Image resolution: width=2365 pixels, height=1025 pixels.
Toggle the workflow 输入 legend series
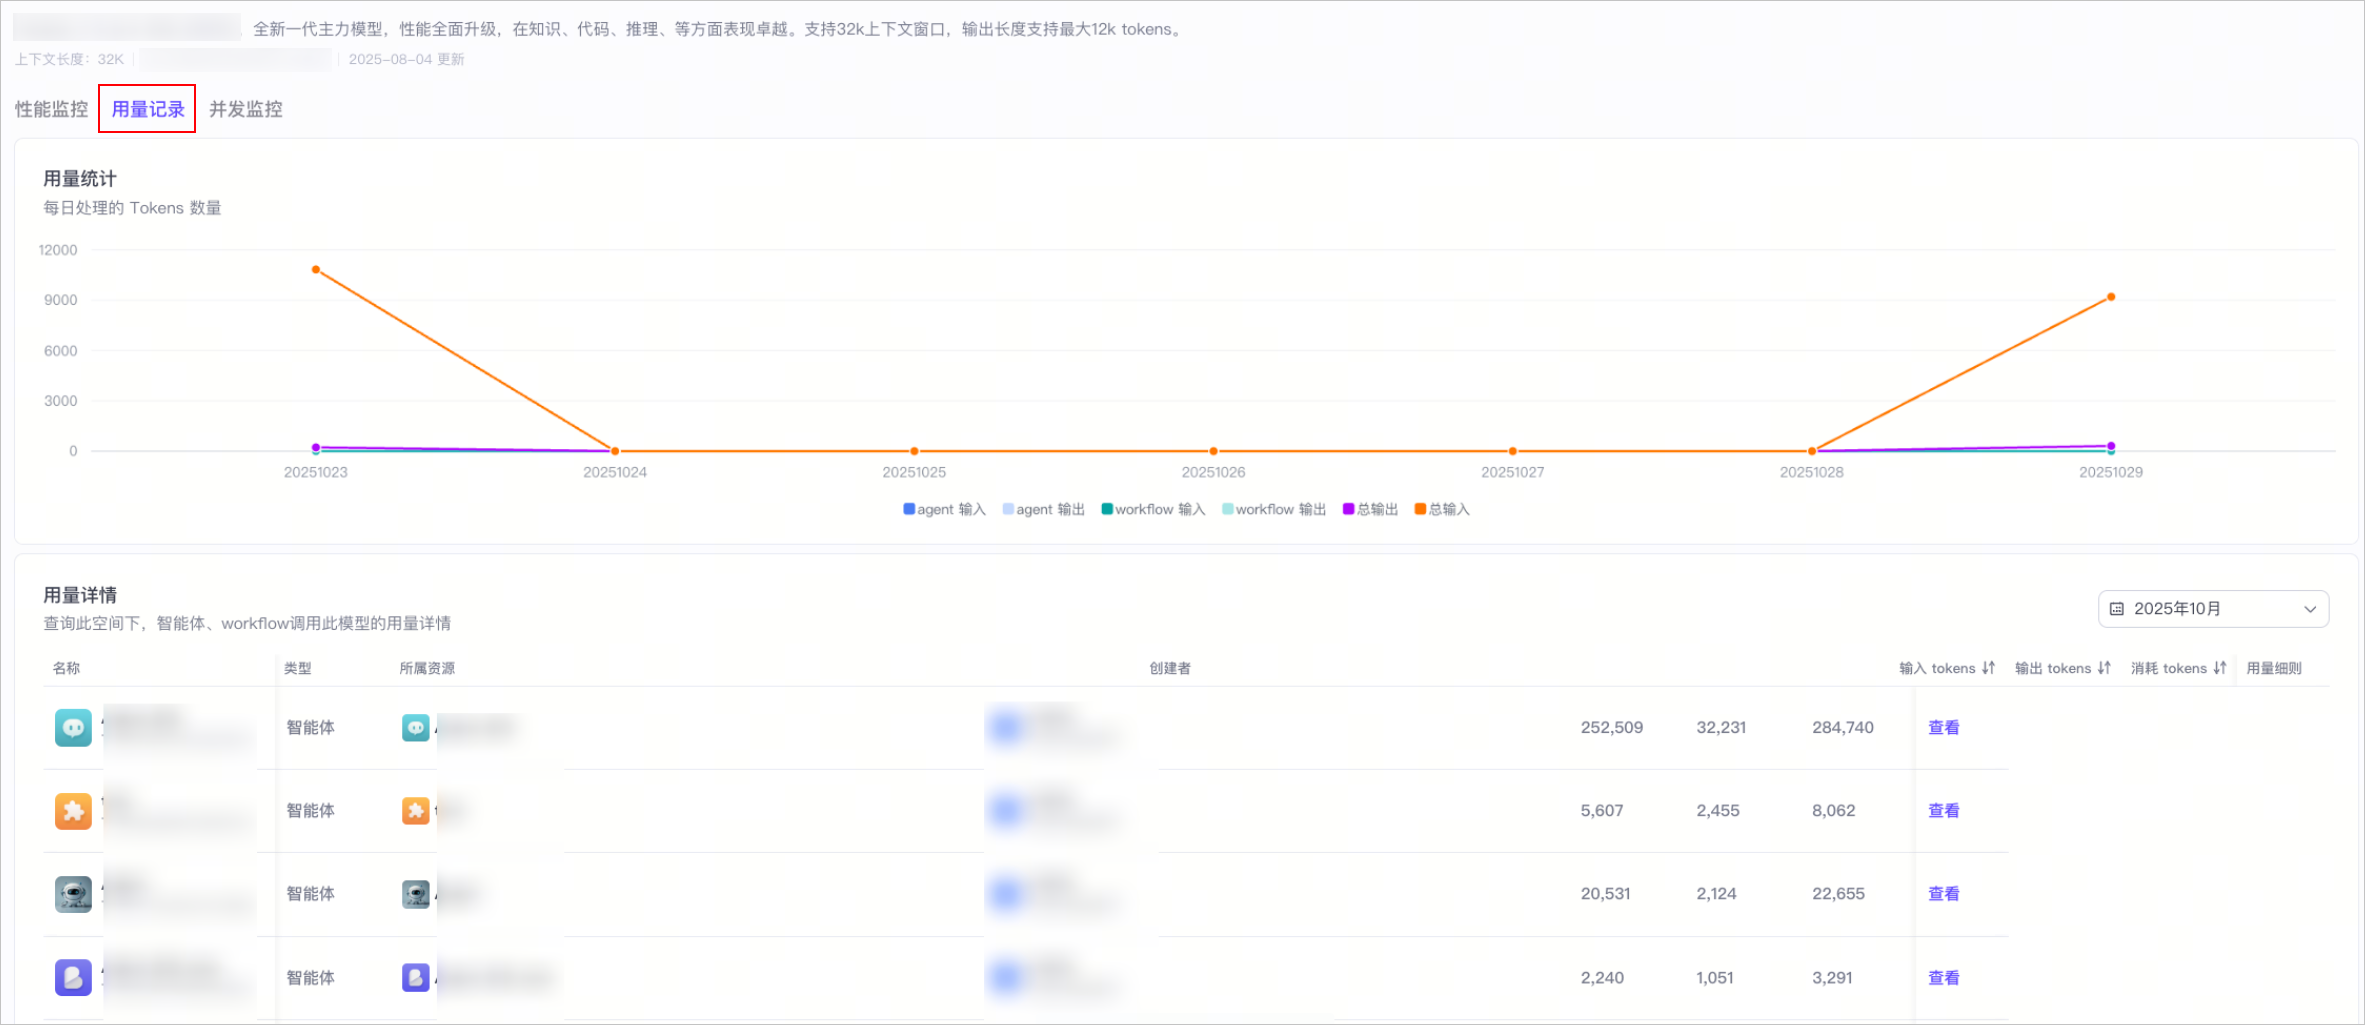(1153, 509)
